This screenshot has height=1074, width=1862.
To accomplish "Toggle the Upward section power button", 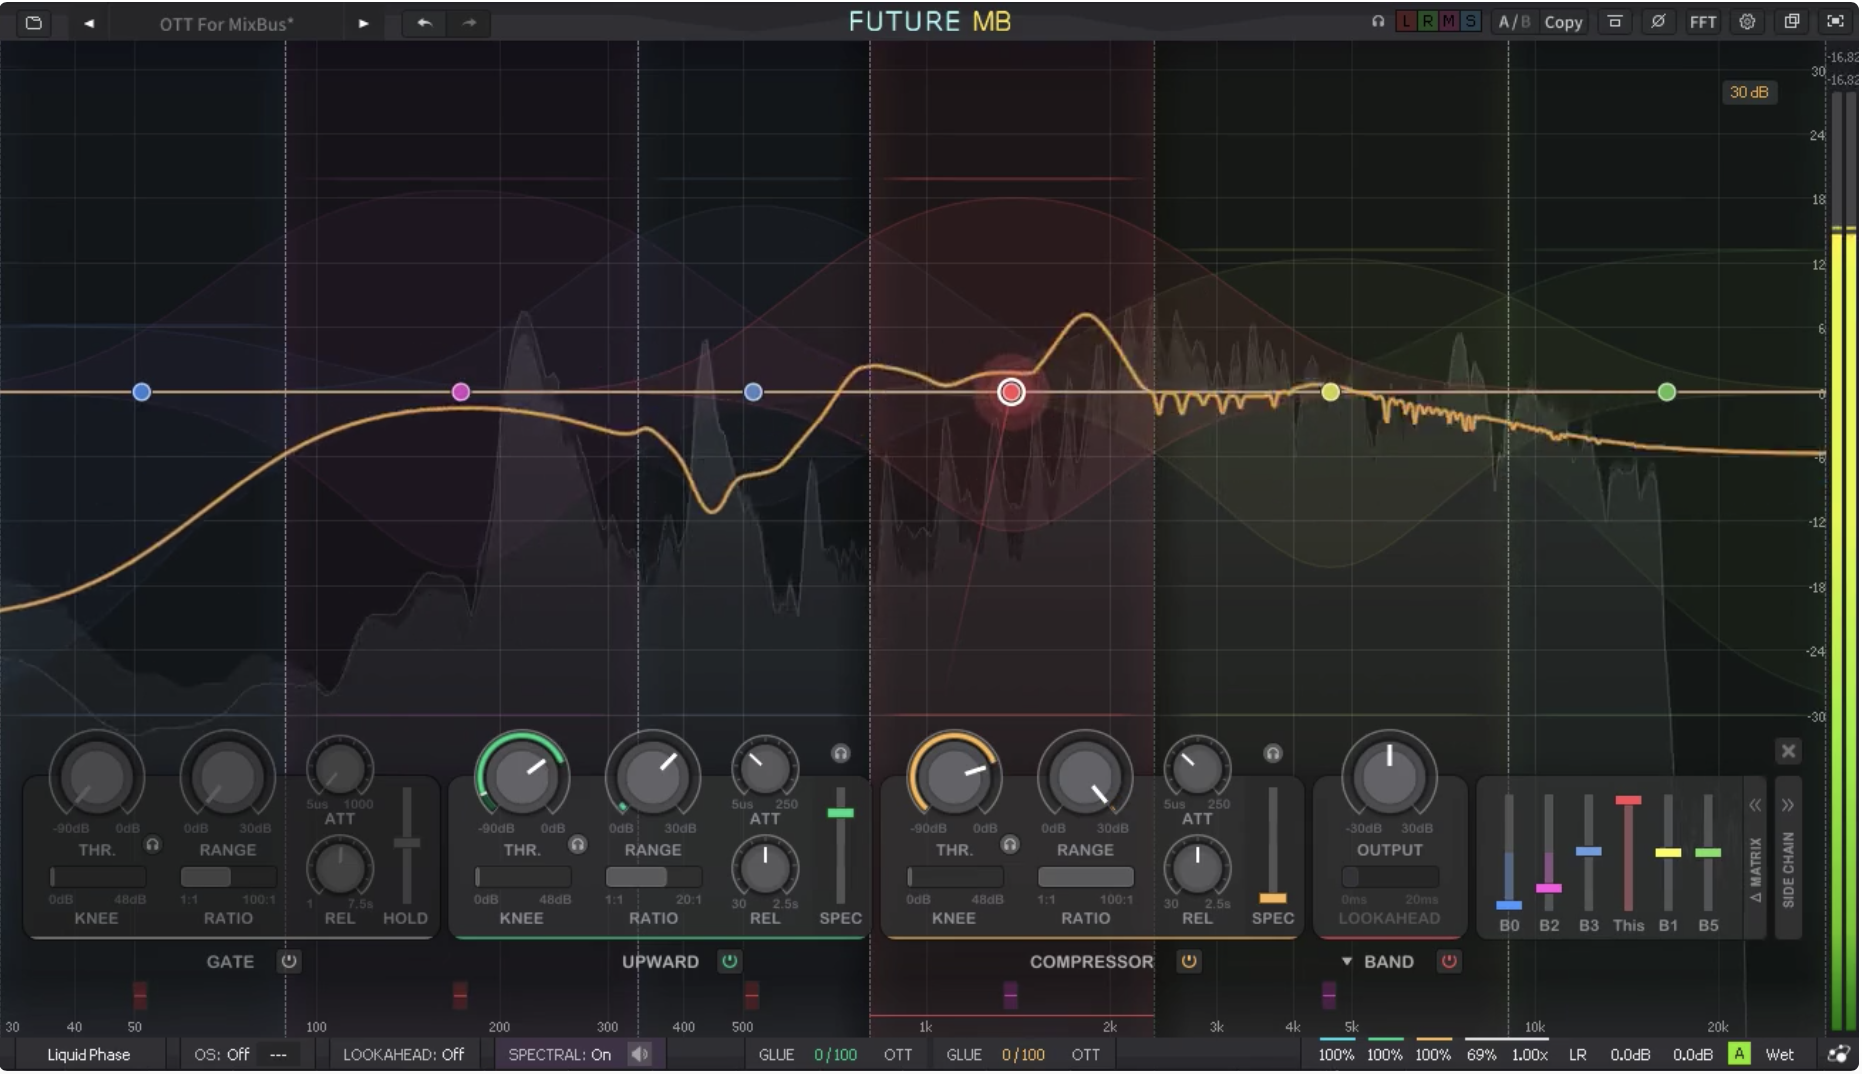I will click(730, 962).
